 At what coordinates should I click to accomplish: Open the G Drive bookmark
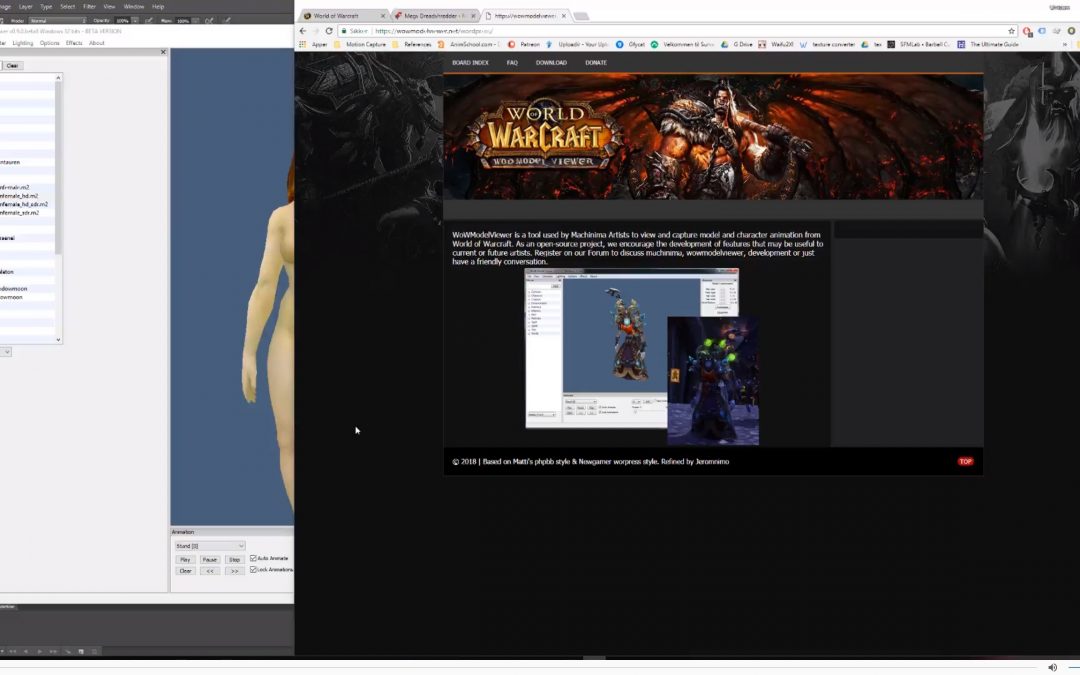[736, 44]
